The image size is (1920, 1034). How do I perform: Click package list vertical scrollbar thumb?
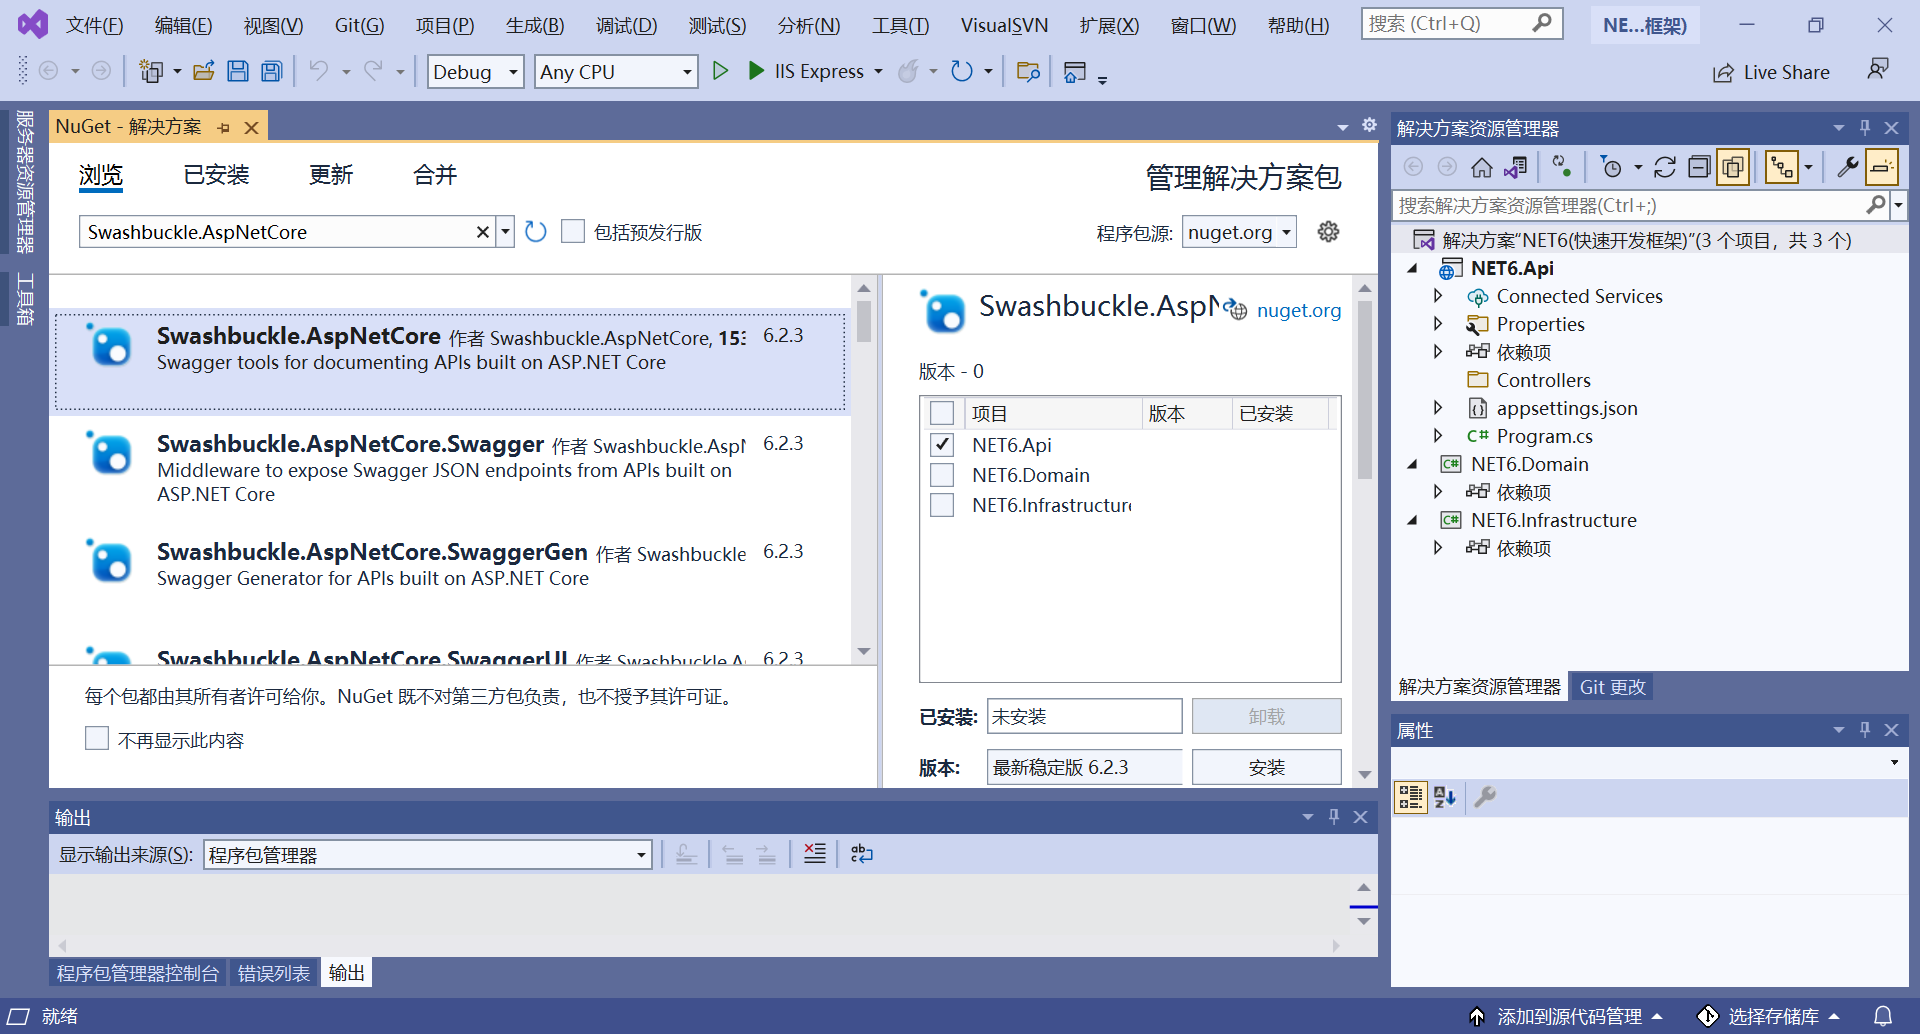click(863, 322)
